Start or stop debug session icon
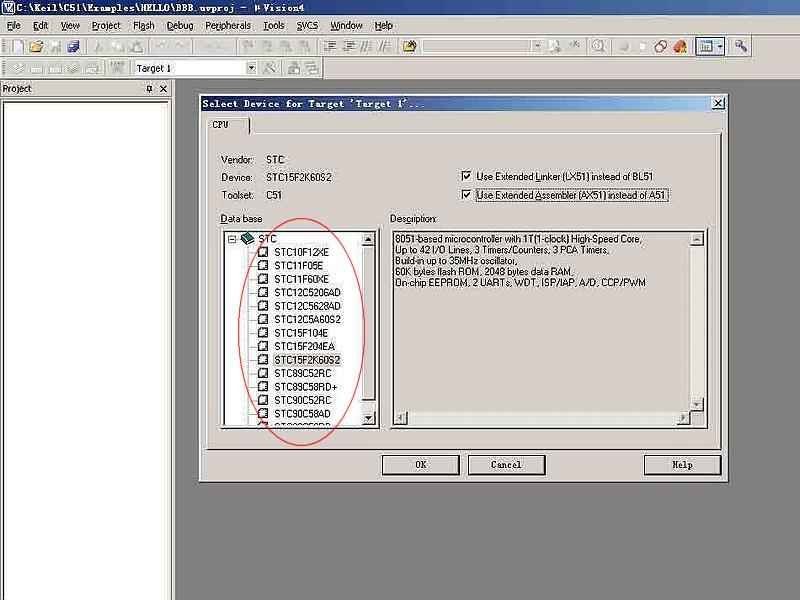The height and width of the screenshot is (600, 800). 599,47
